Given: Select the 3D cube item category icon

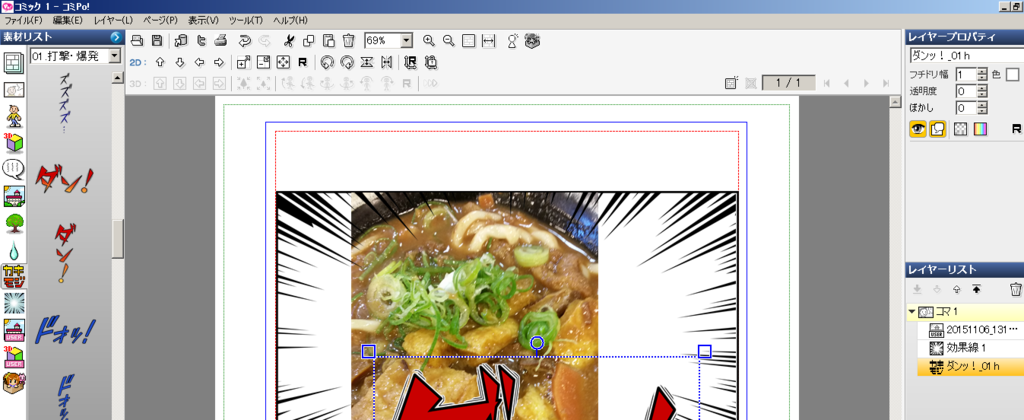Looking at the screenshot, I should pyautogui.click(x=13, y=143).
